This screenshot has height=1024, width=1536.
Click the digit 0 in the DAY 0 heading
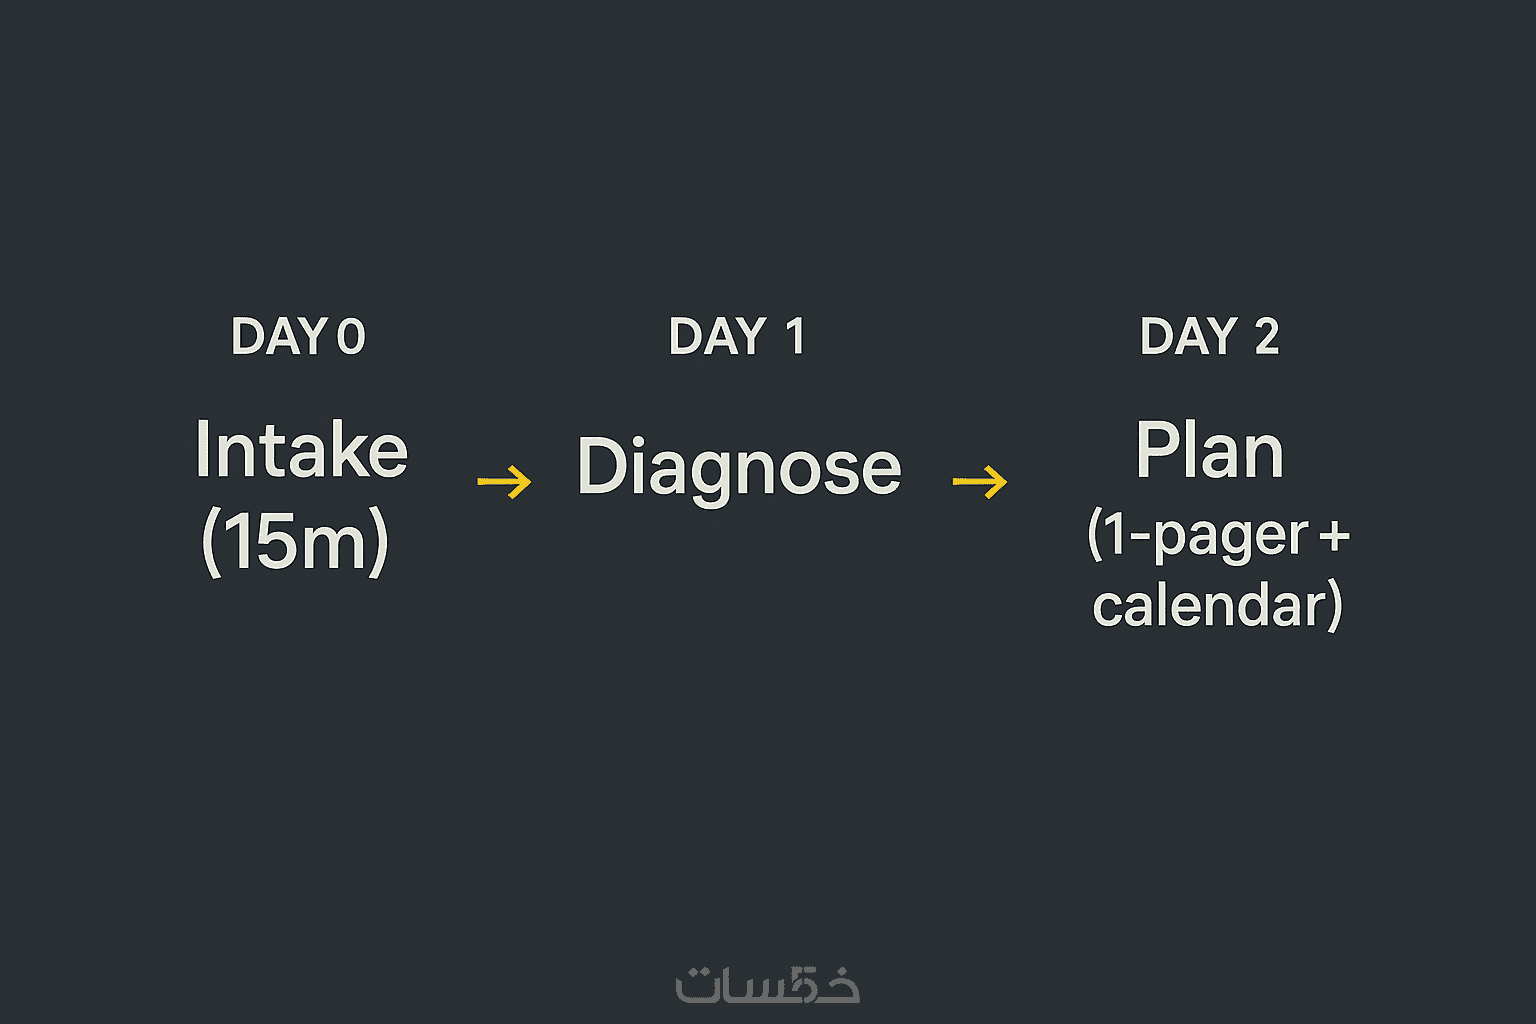tap(351, 337)
